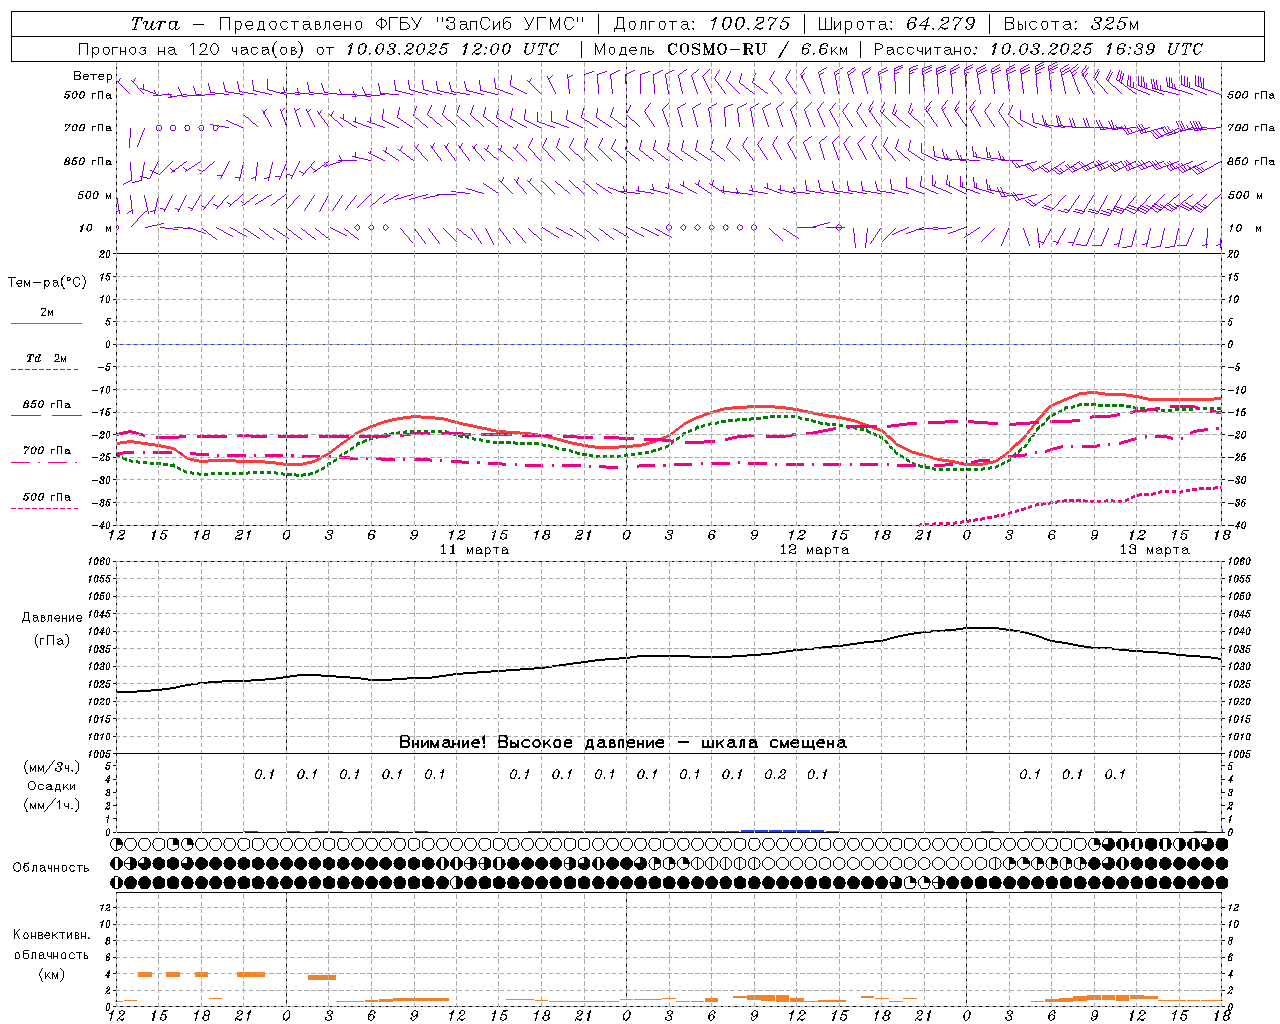Click the '11 марта' date label

coord(474,550)
